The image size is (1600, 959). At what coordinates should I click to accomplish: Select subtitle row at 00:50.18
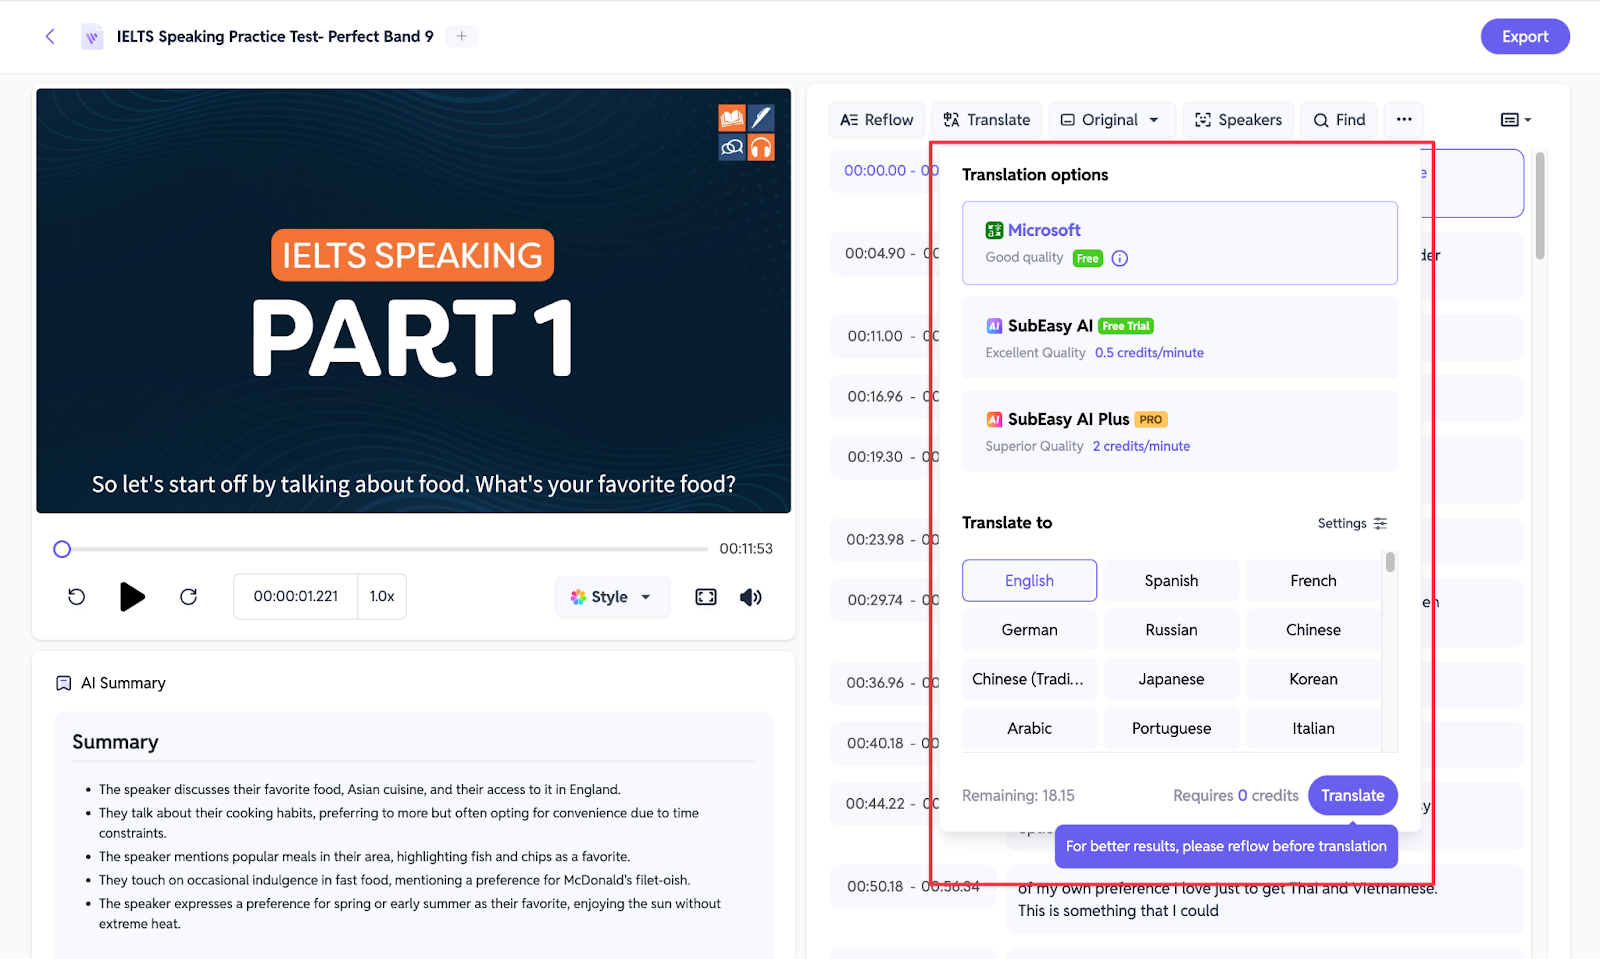1178,899
